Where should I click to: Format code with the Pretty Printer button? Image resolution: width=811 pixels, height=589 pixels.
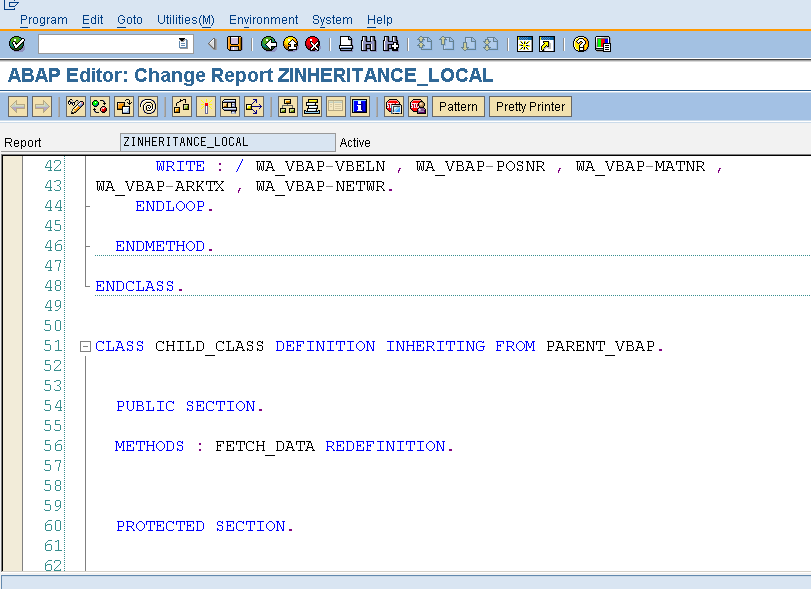tap(530, 106)
